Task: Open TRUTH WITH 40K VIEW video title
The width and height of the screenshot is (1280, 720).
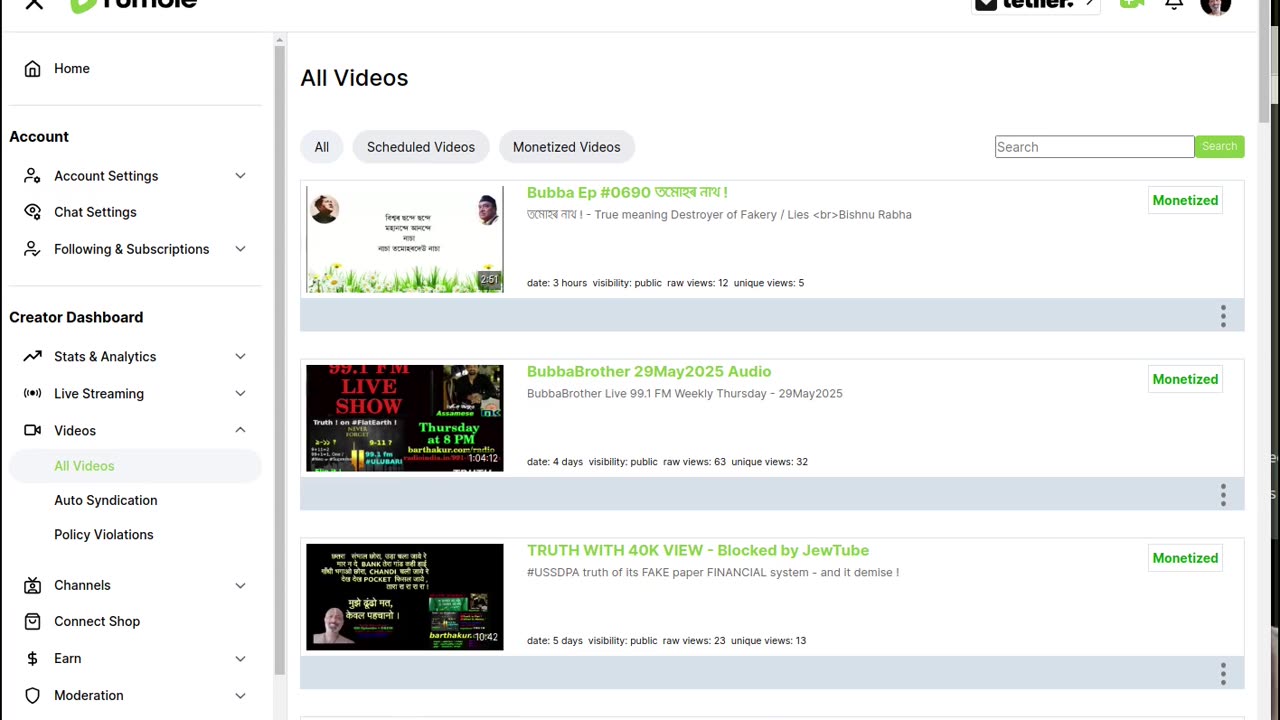Action: [698, 550]
